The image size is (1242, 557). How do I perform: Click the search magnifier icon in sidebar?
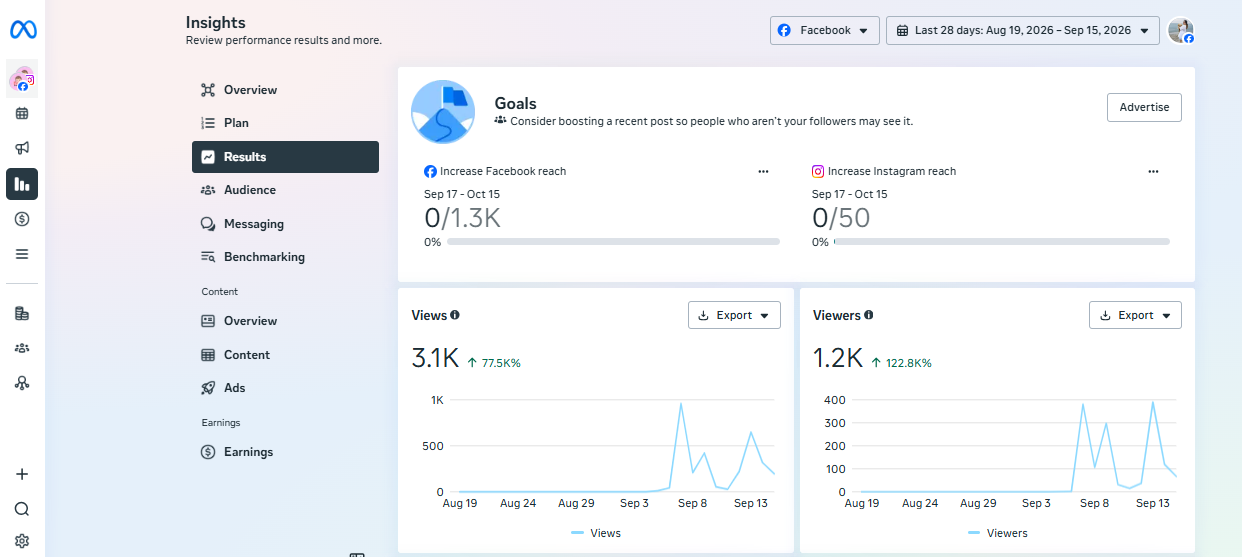coord(22,509)
